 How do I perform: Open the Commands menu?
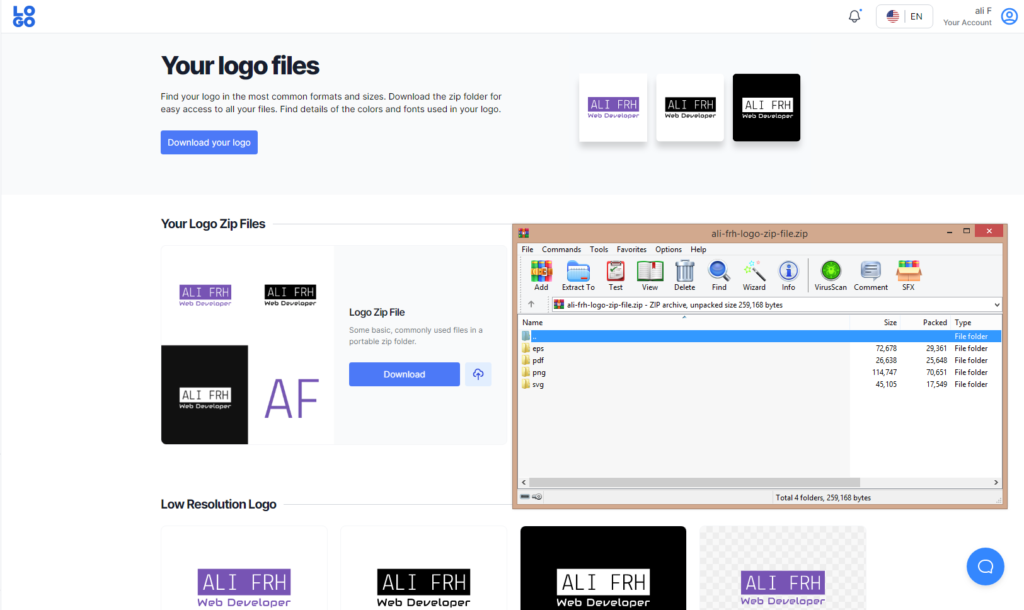561,249
